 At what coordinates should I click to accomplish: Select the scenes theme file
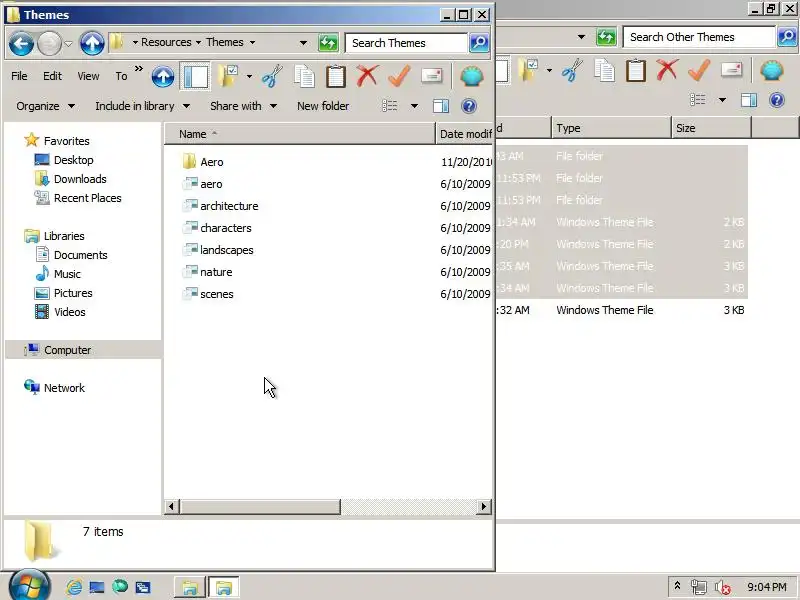[x=216, y=294]
